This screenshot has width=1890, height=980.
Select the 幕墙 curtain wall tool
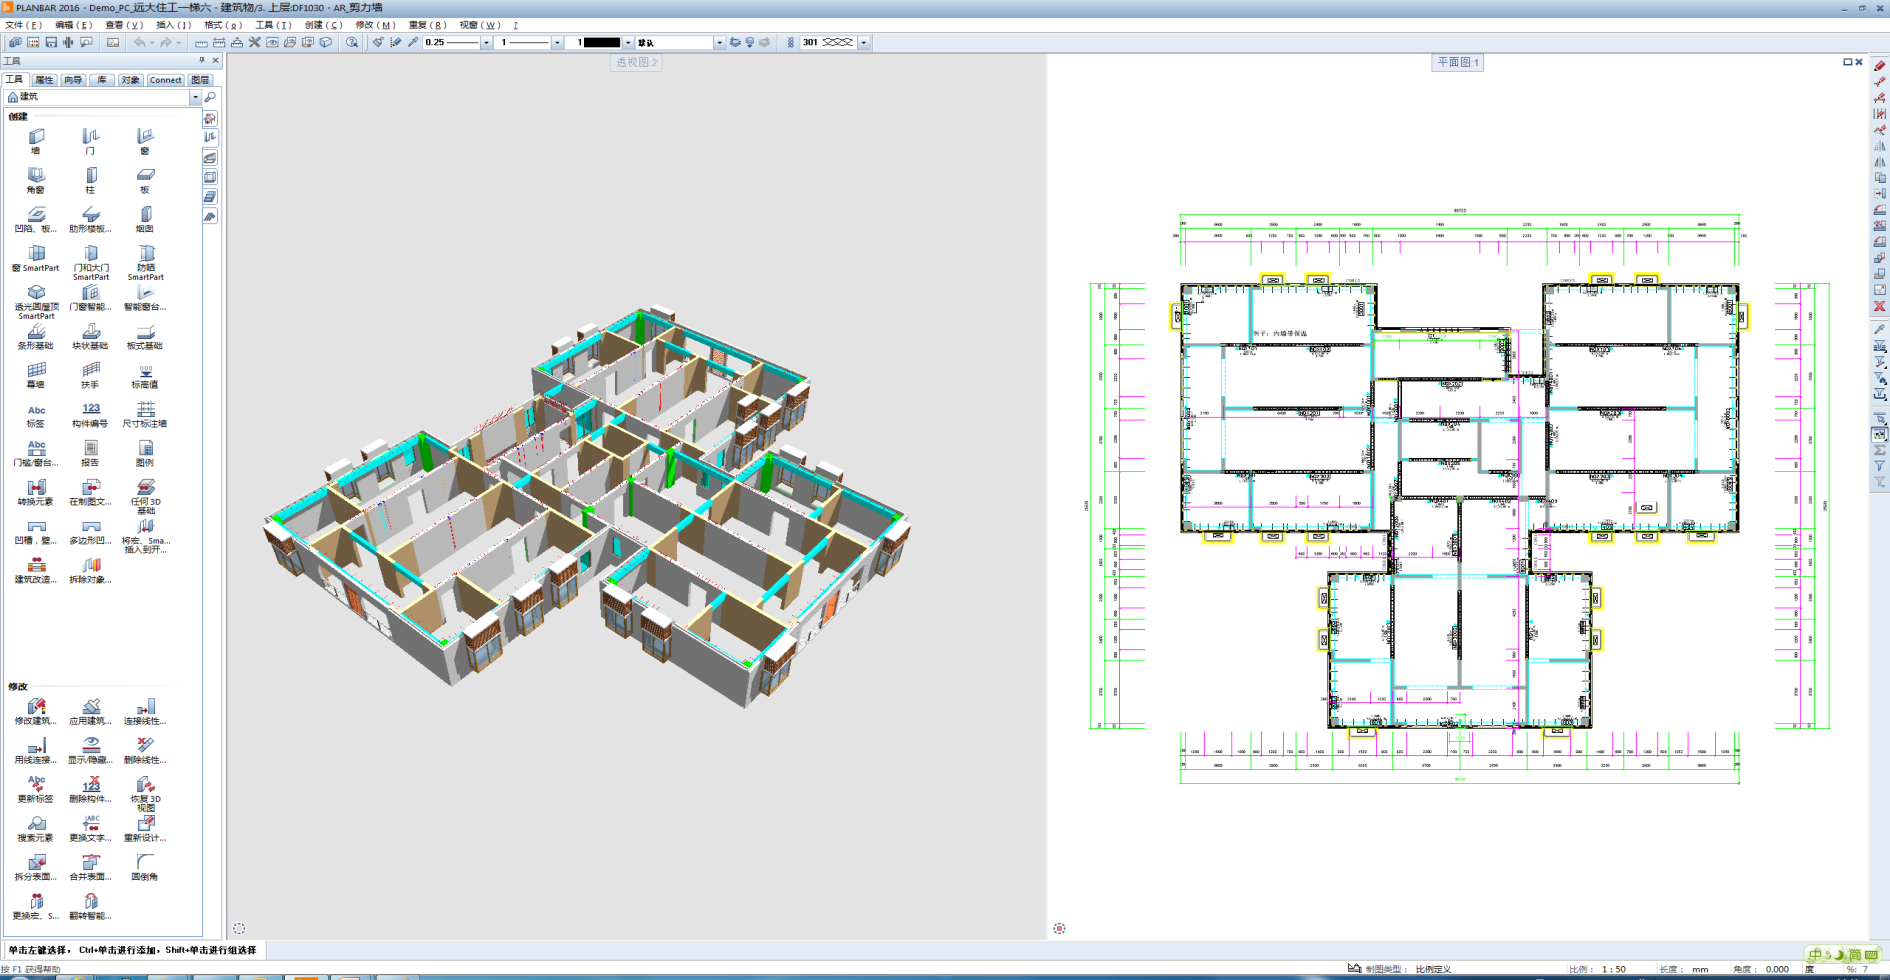(x=36, y=375)
